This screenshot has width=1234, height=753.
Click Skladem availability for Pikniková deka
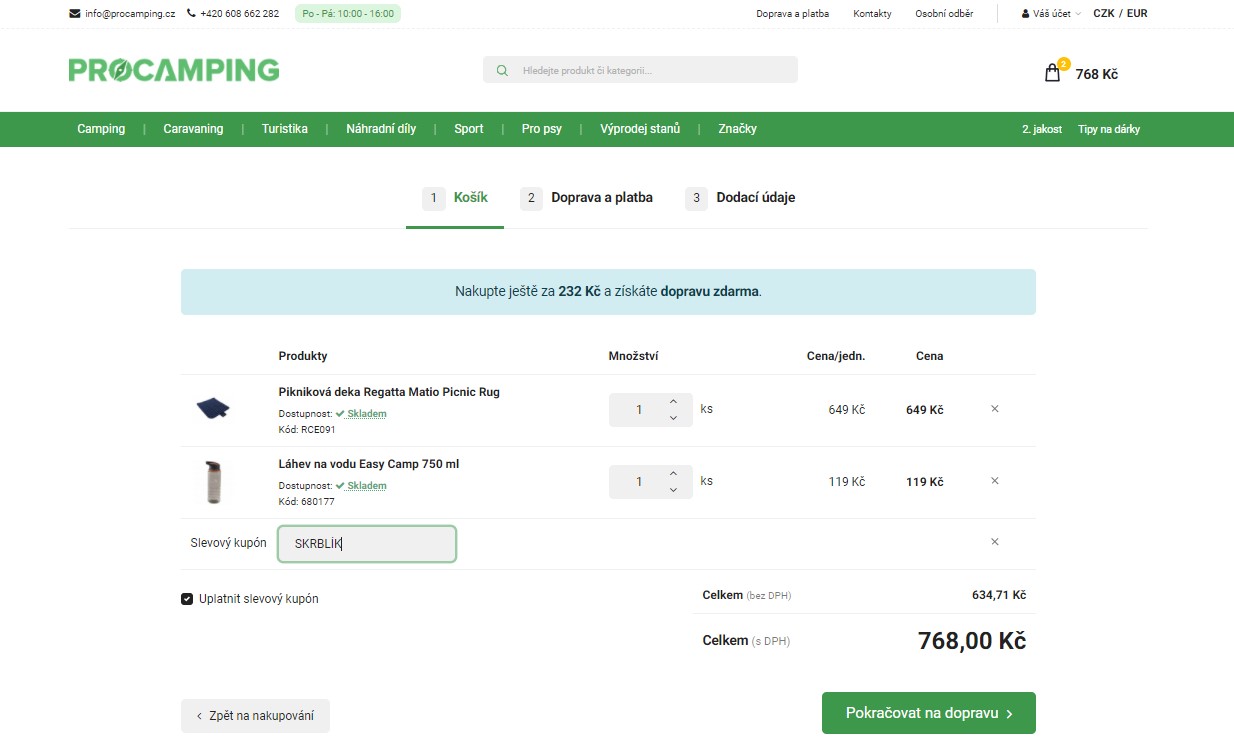pos(366,414)
